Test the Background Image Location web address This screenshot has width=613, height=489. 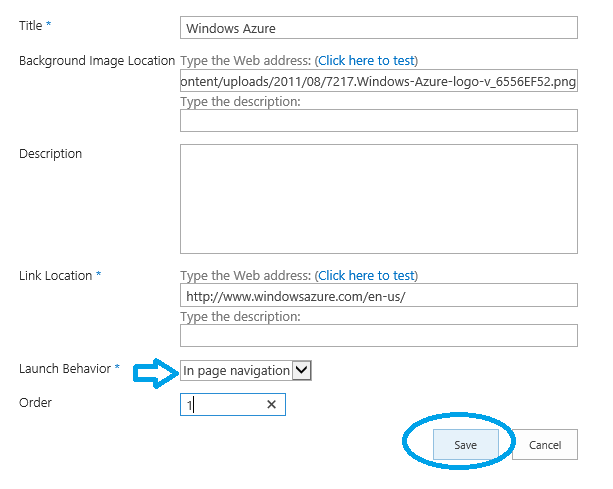point(366,61)
